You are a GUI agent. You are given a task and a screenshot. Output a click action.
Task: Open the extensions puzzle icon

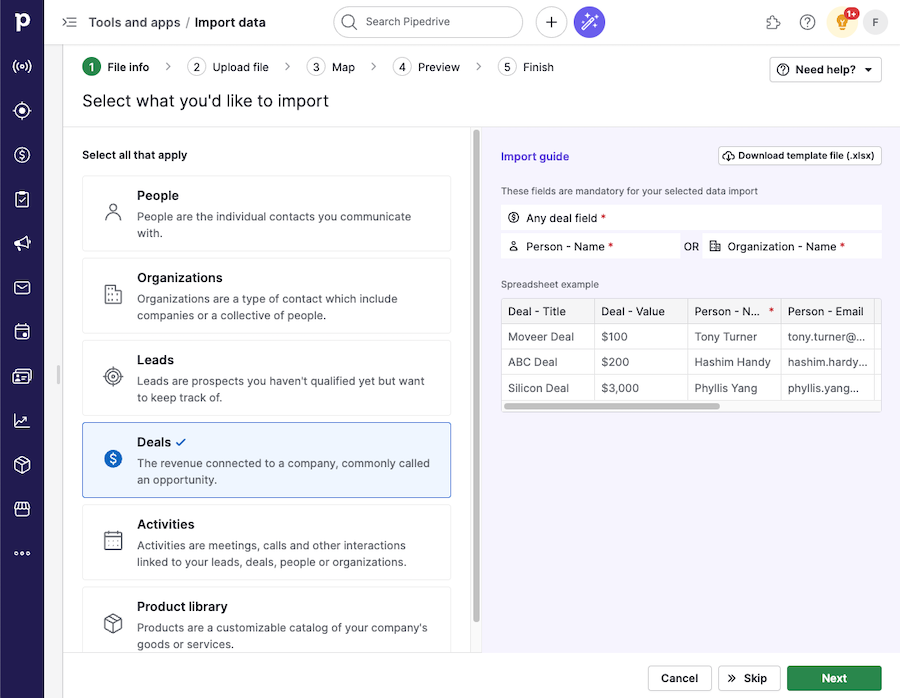click(x=773, y=22)
